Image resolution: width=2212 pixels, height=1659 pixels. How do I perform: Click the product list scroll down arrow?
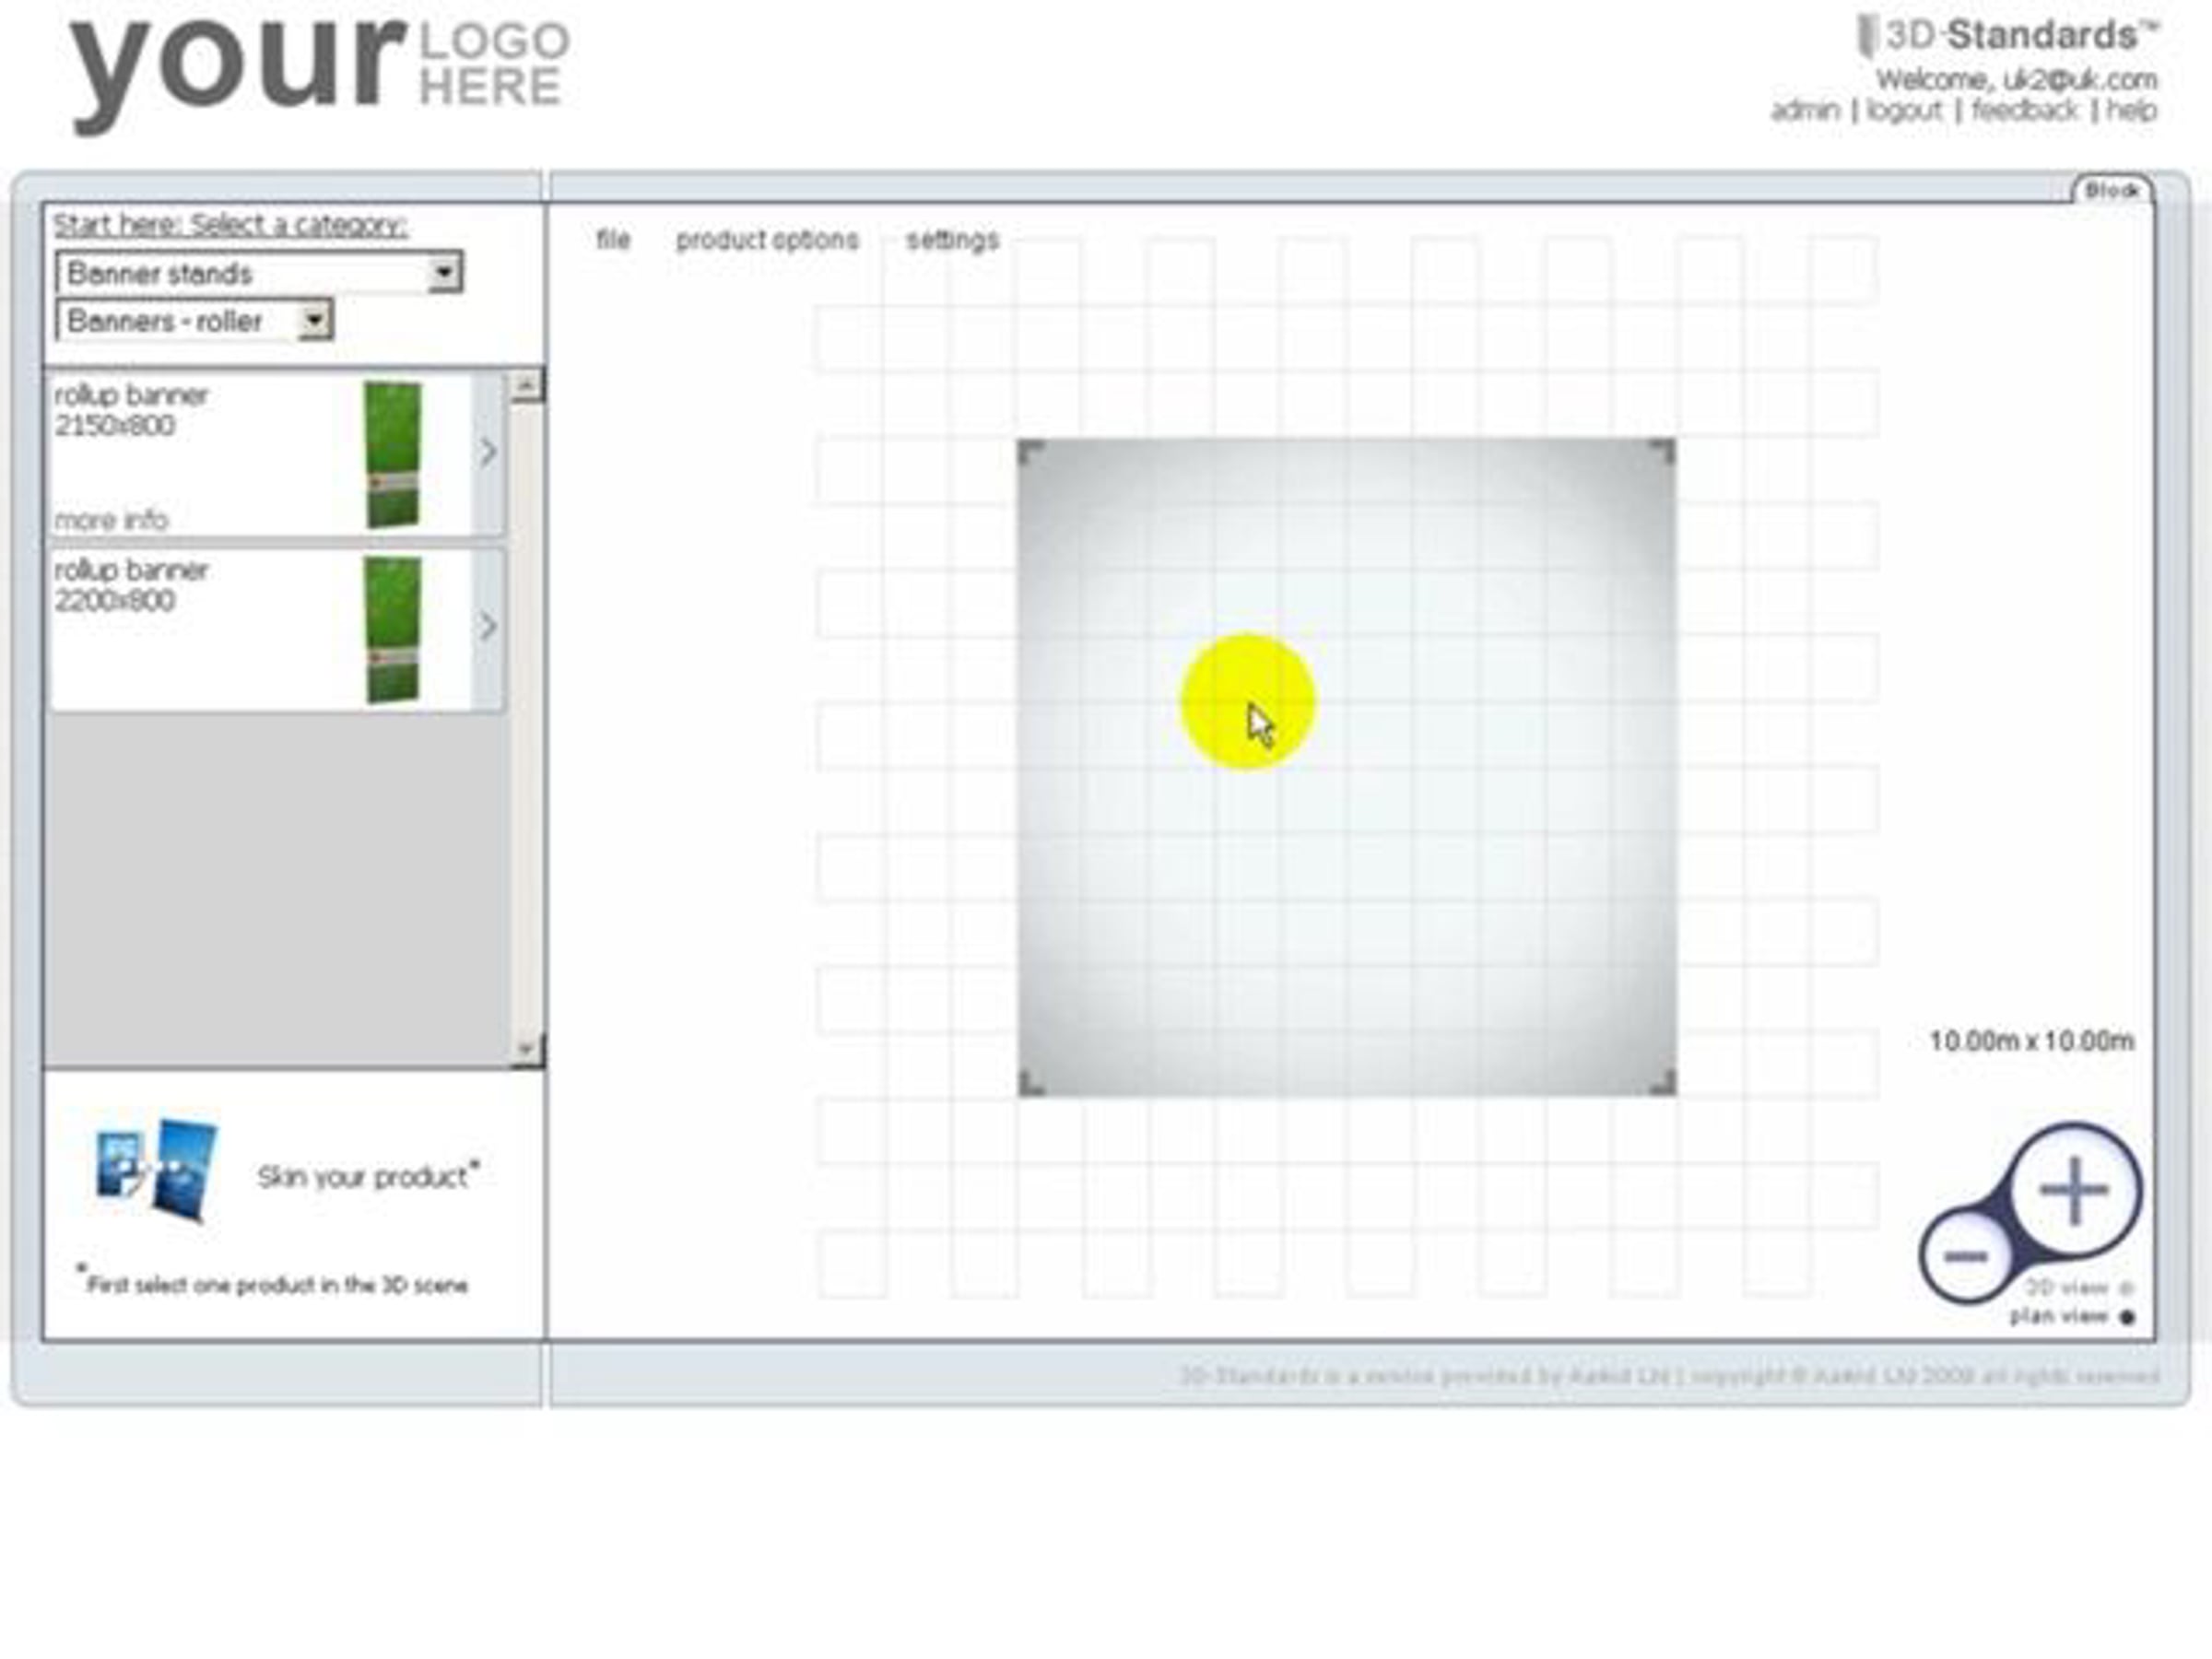(526, 1050)
